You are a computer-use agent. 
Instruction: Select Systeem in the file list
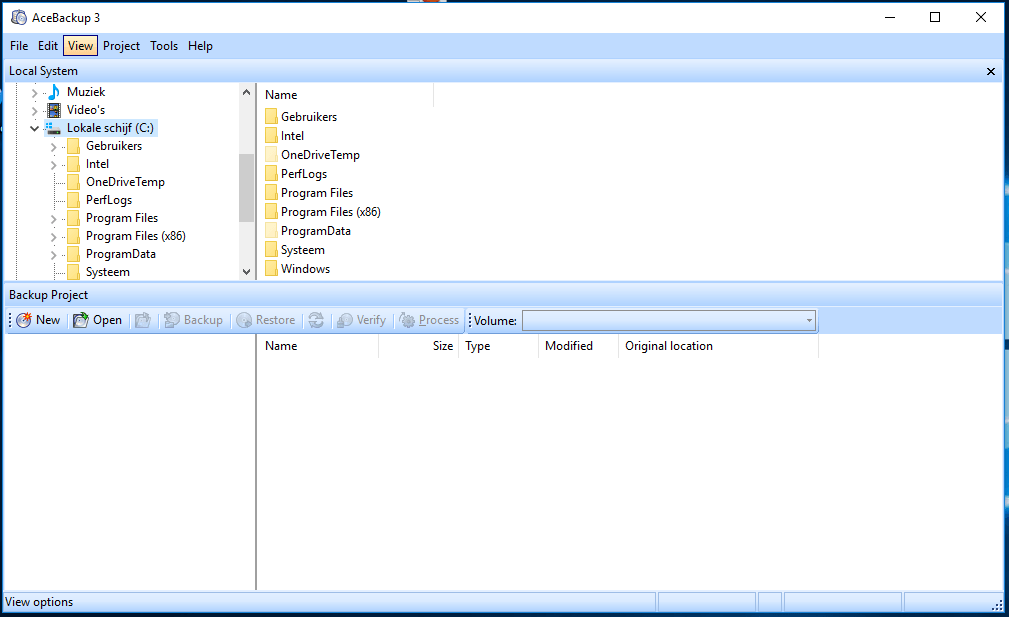tap(302, 250)
